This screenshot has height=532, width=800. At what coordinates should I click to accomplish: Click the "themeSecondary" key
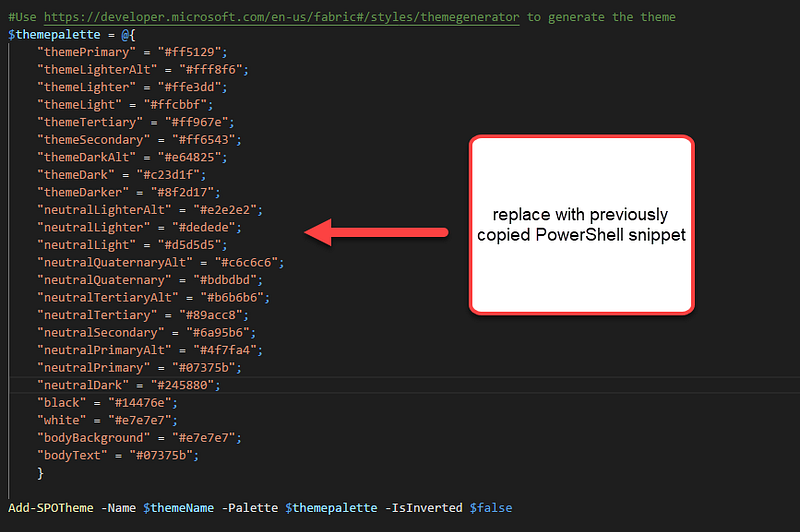point(94,140)
